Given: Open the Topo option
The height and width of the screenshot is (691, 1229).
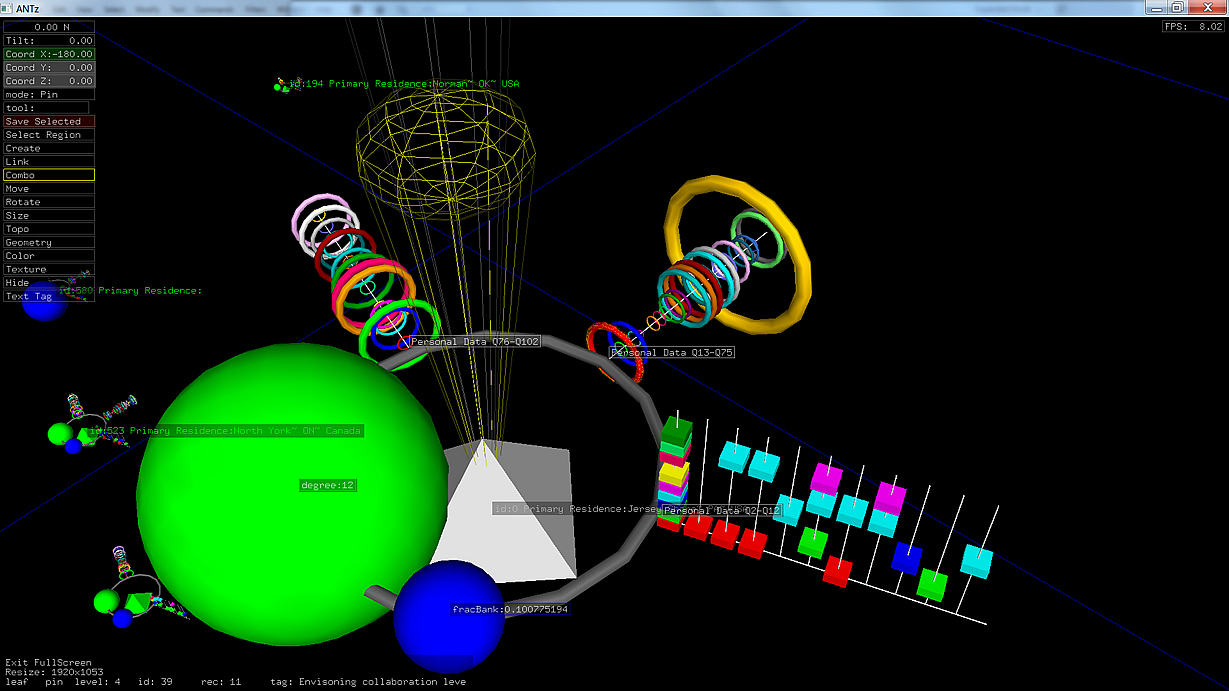Looking at the screenshot, I should (49, 229).
